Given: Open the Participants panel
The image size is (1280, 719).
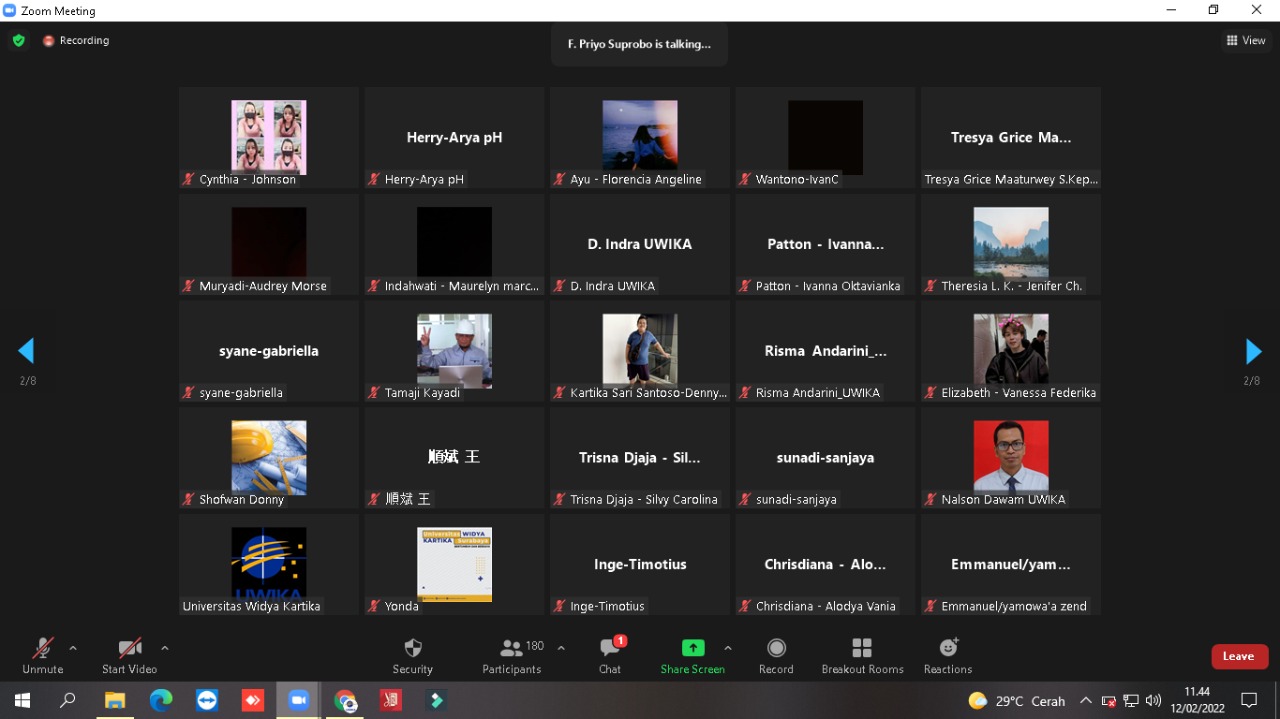Looking at the screenshot, I should pyautogui.click(x=512, y=656).
